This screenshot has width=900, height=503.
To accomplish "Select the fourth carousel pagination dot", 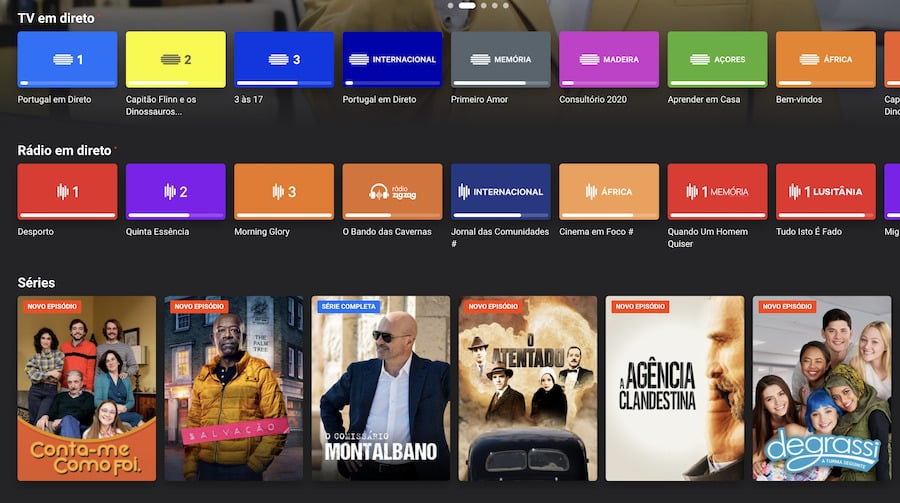I will coord(495,5).
